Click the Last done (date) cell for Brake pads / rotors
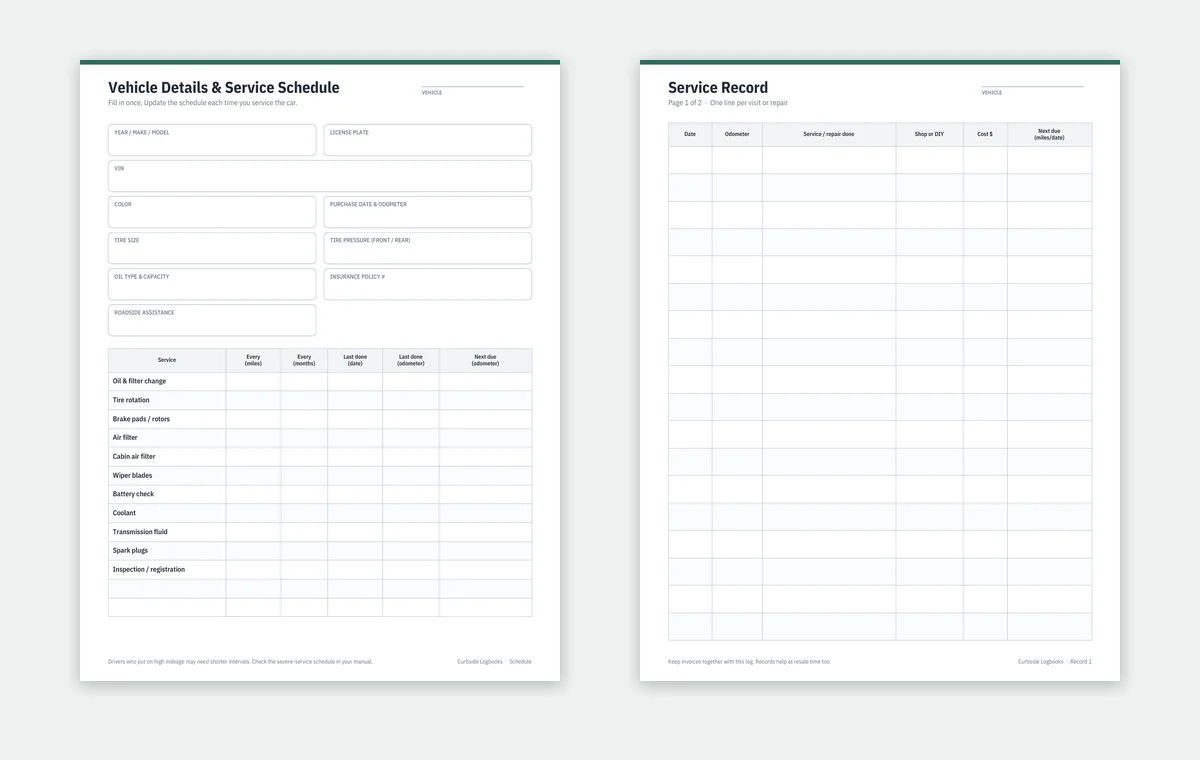The height and width of the screenshot is (760, 1200). 355,419
